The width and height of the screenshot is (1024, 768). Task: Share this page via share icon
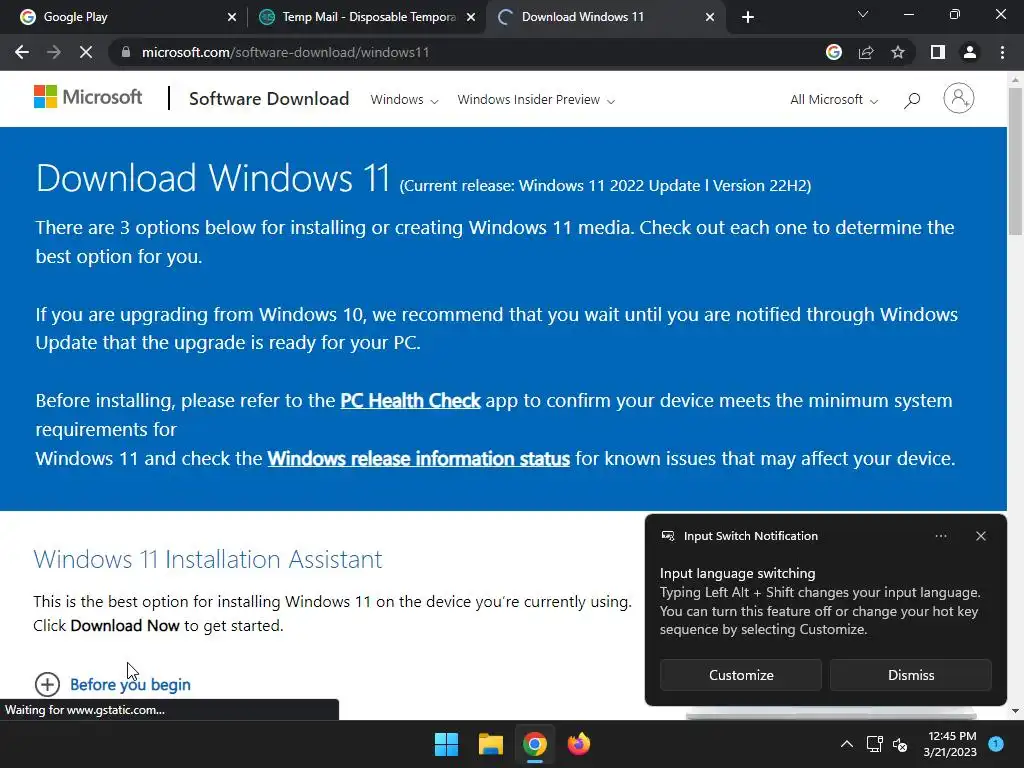click(x=866, y=52)
